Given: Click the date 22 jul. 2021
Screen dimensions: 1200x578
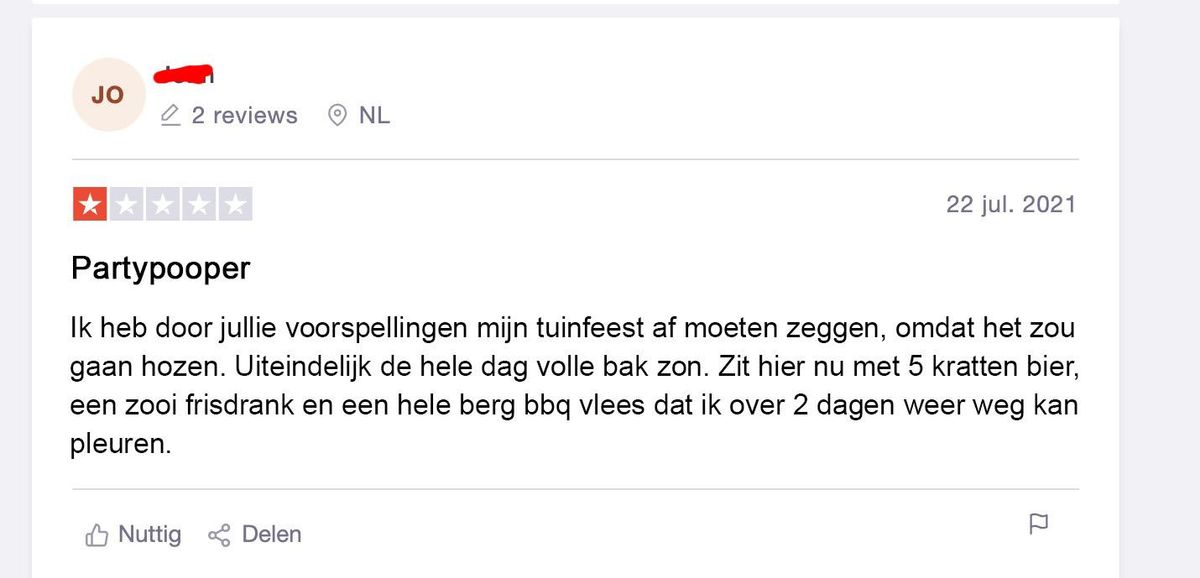Looking at the screenshot, I should coord(1011,205).
